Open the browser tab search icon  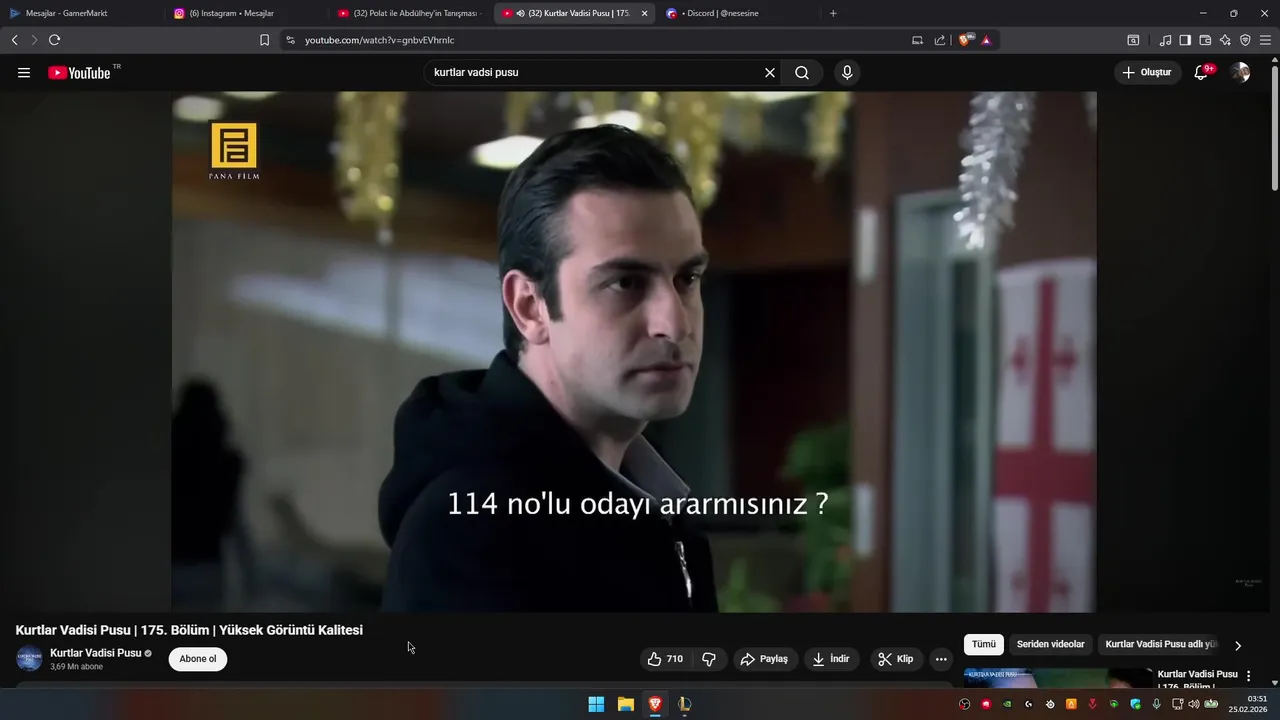[x=1133, y=40]
